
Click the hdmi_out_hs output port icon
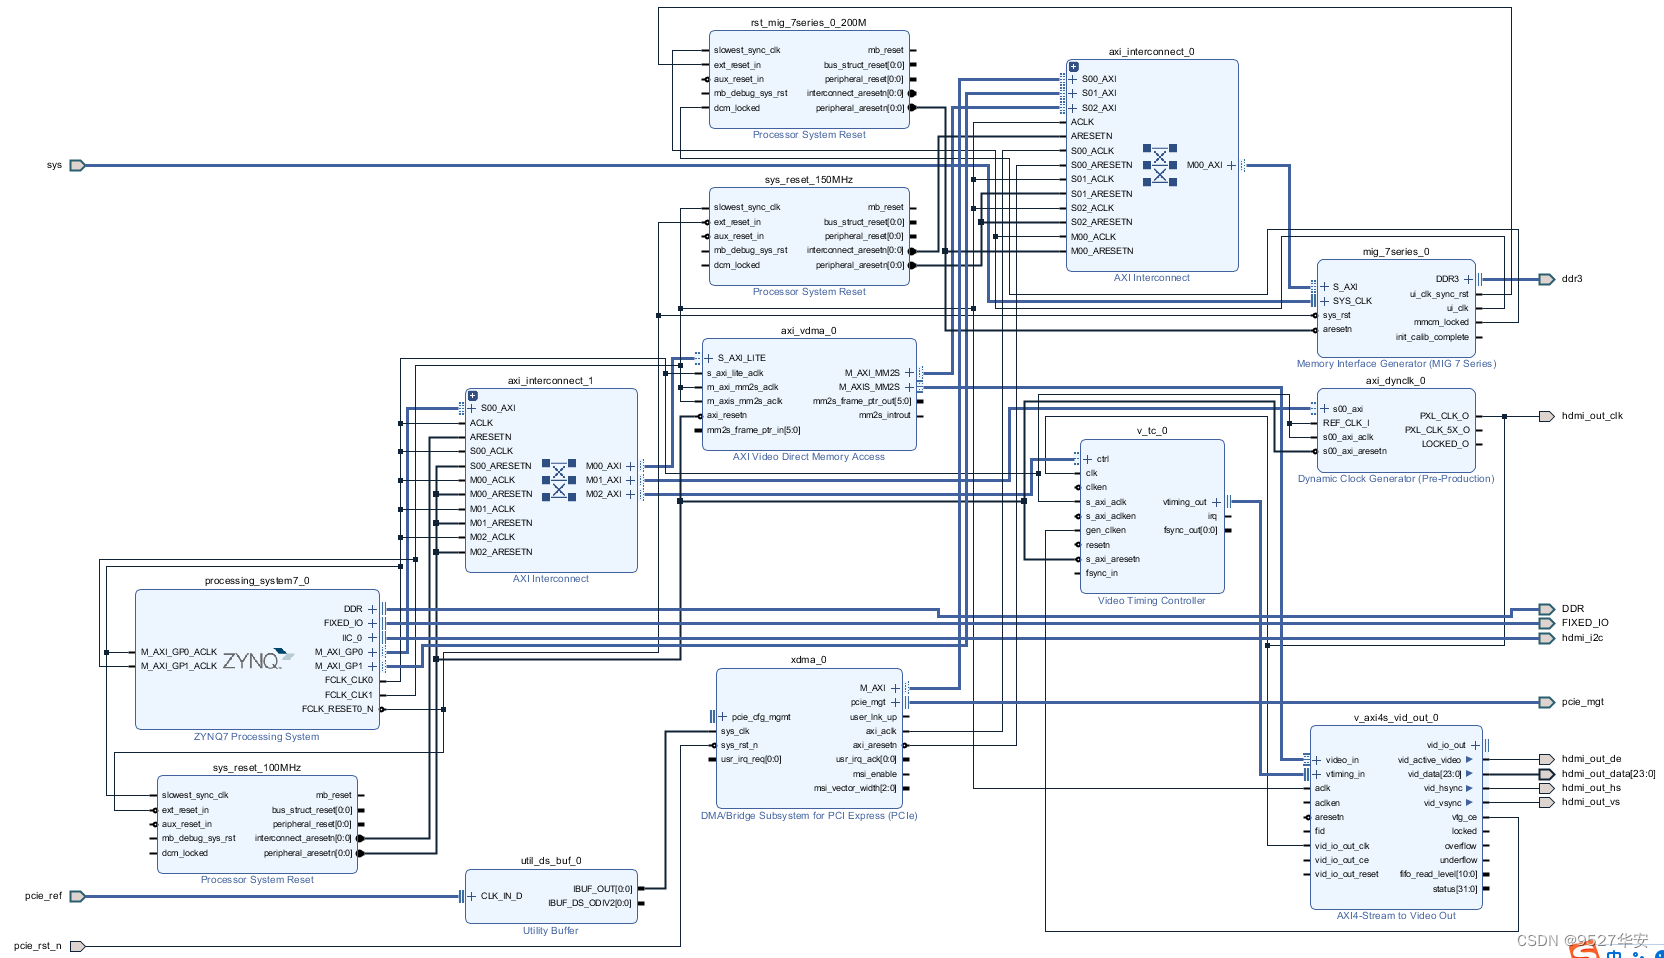point(1546,788)
